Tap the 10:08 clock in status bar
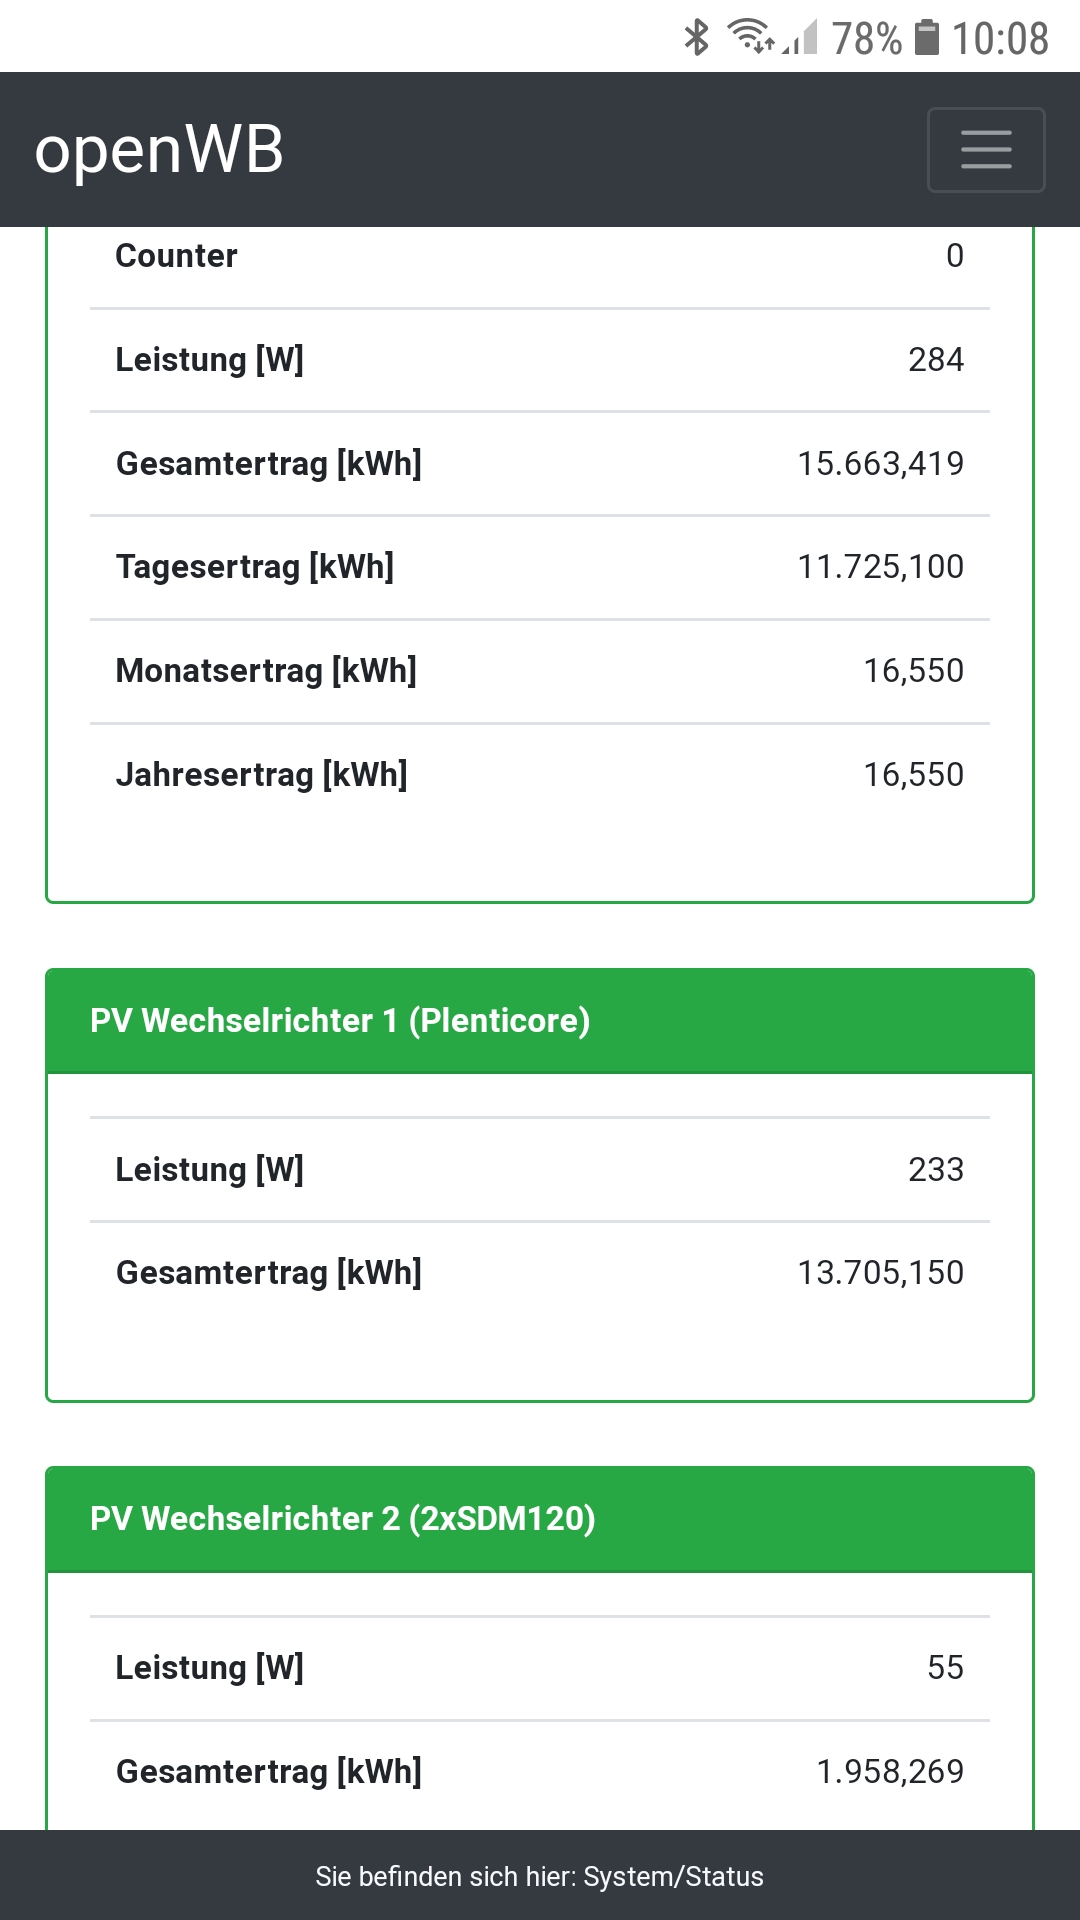This screenshot has height=1920, width=1080. 999,39
